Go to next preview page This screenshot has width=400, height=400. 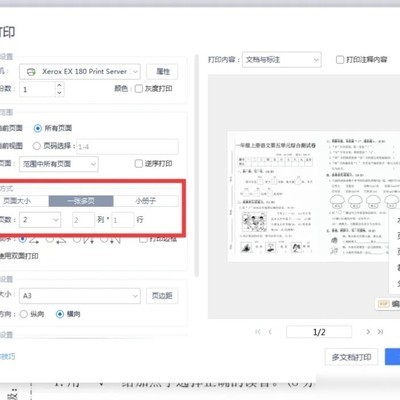pyautogui.click(x=368, y=332)
